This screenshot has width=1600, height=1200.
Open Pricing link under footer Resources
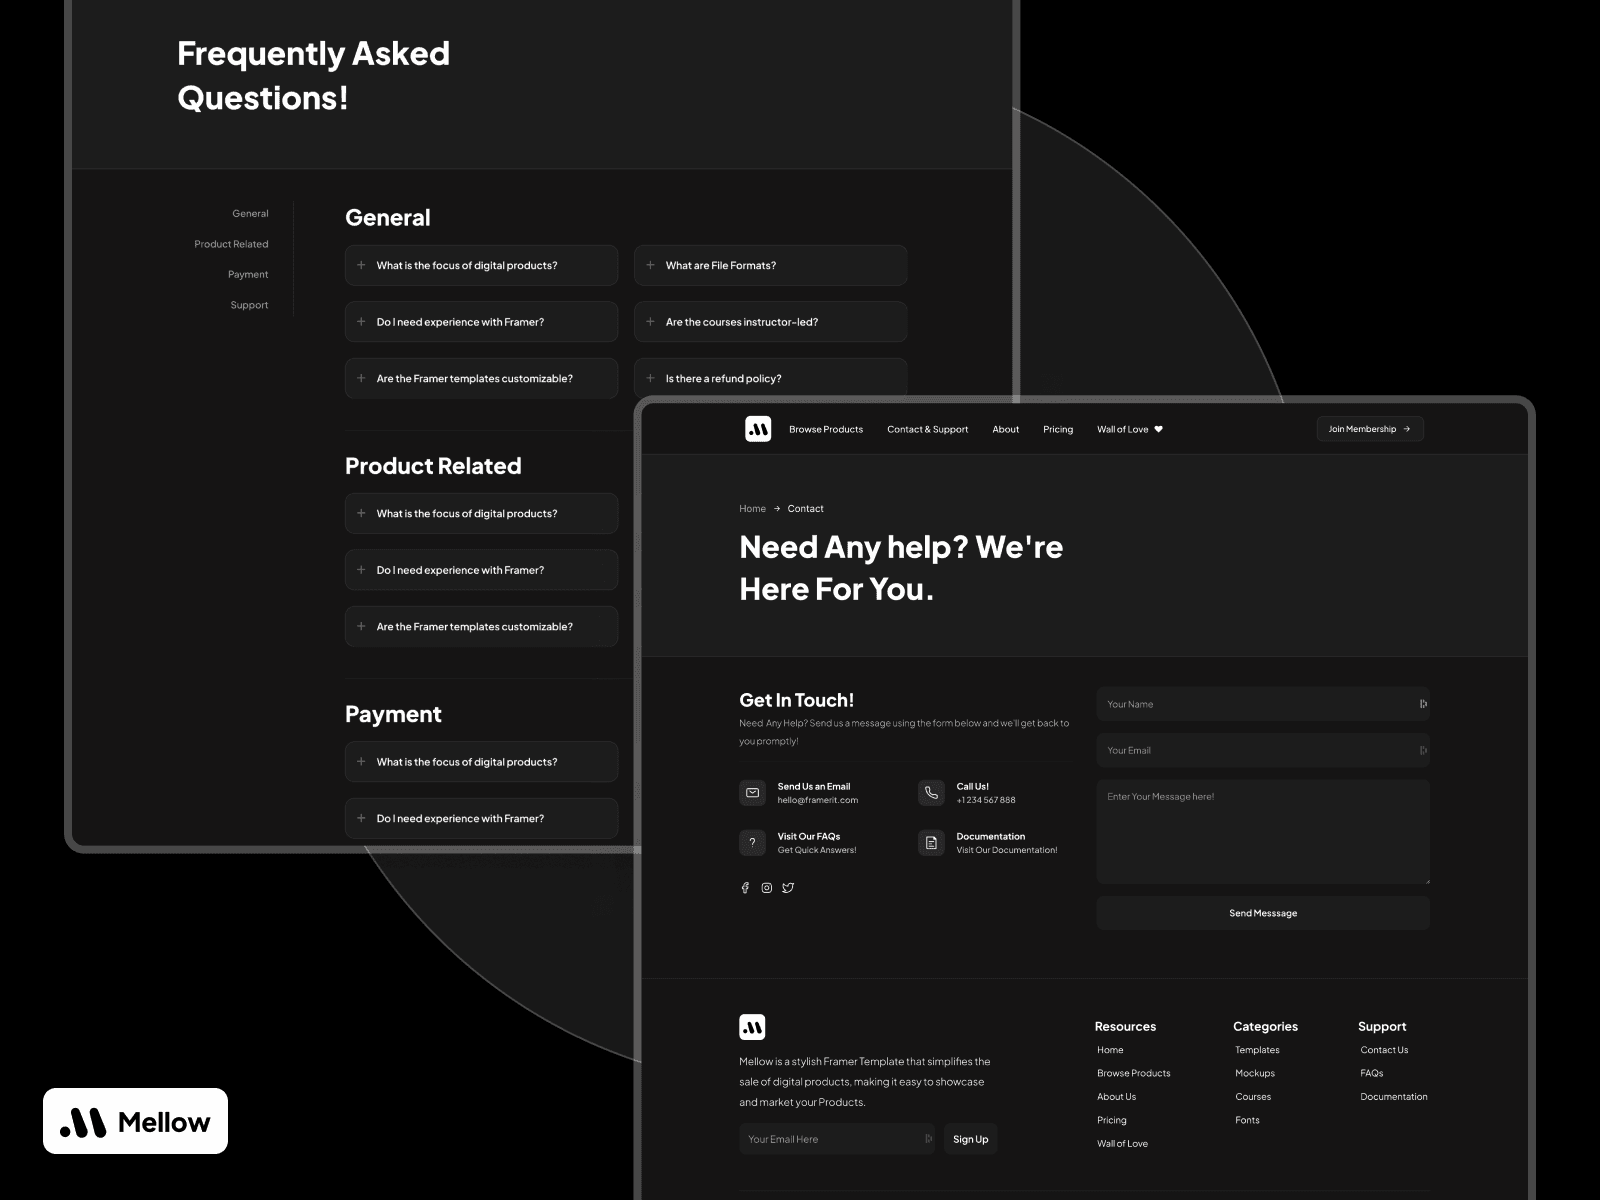(x=1111, y=1120)
